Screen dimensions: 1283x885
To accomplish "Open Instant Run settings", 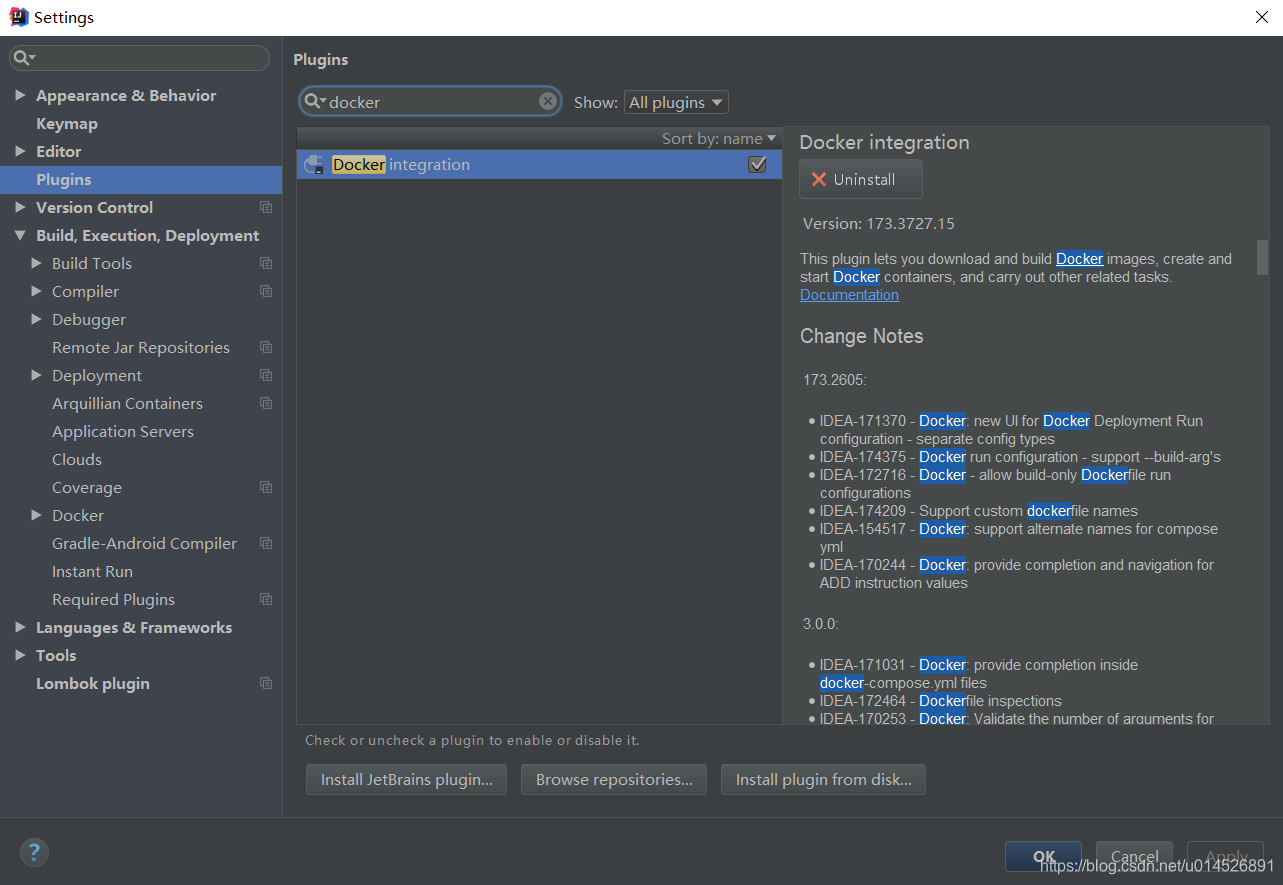I will (x=92, y=571).
